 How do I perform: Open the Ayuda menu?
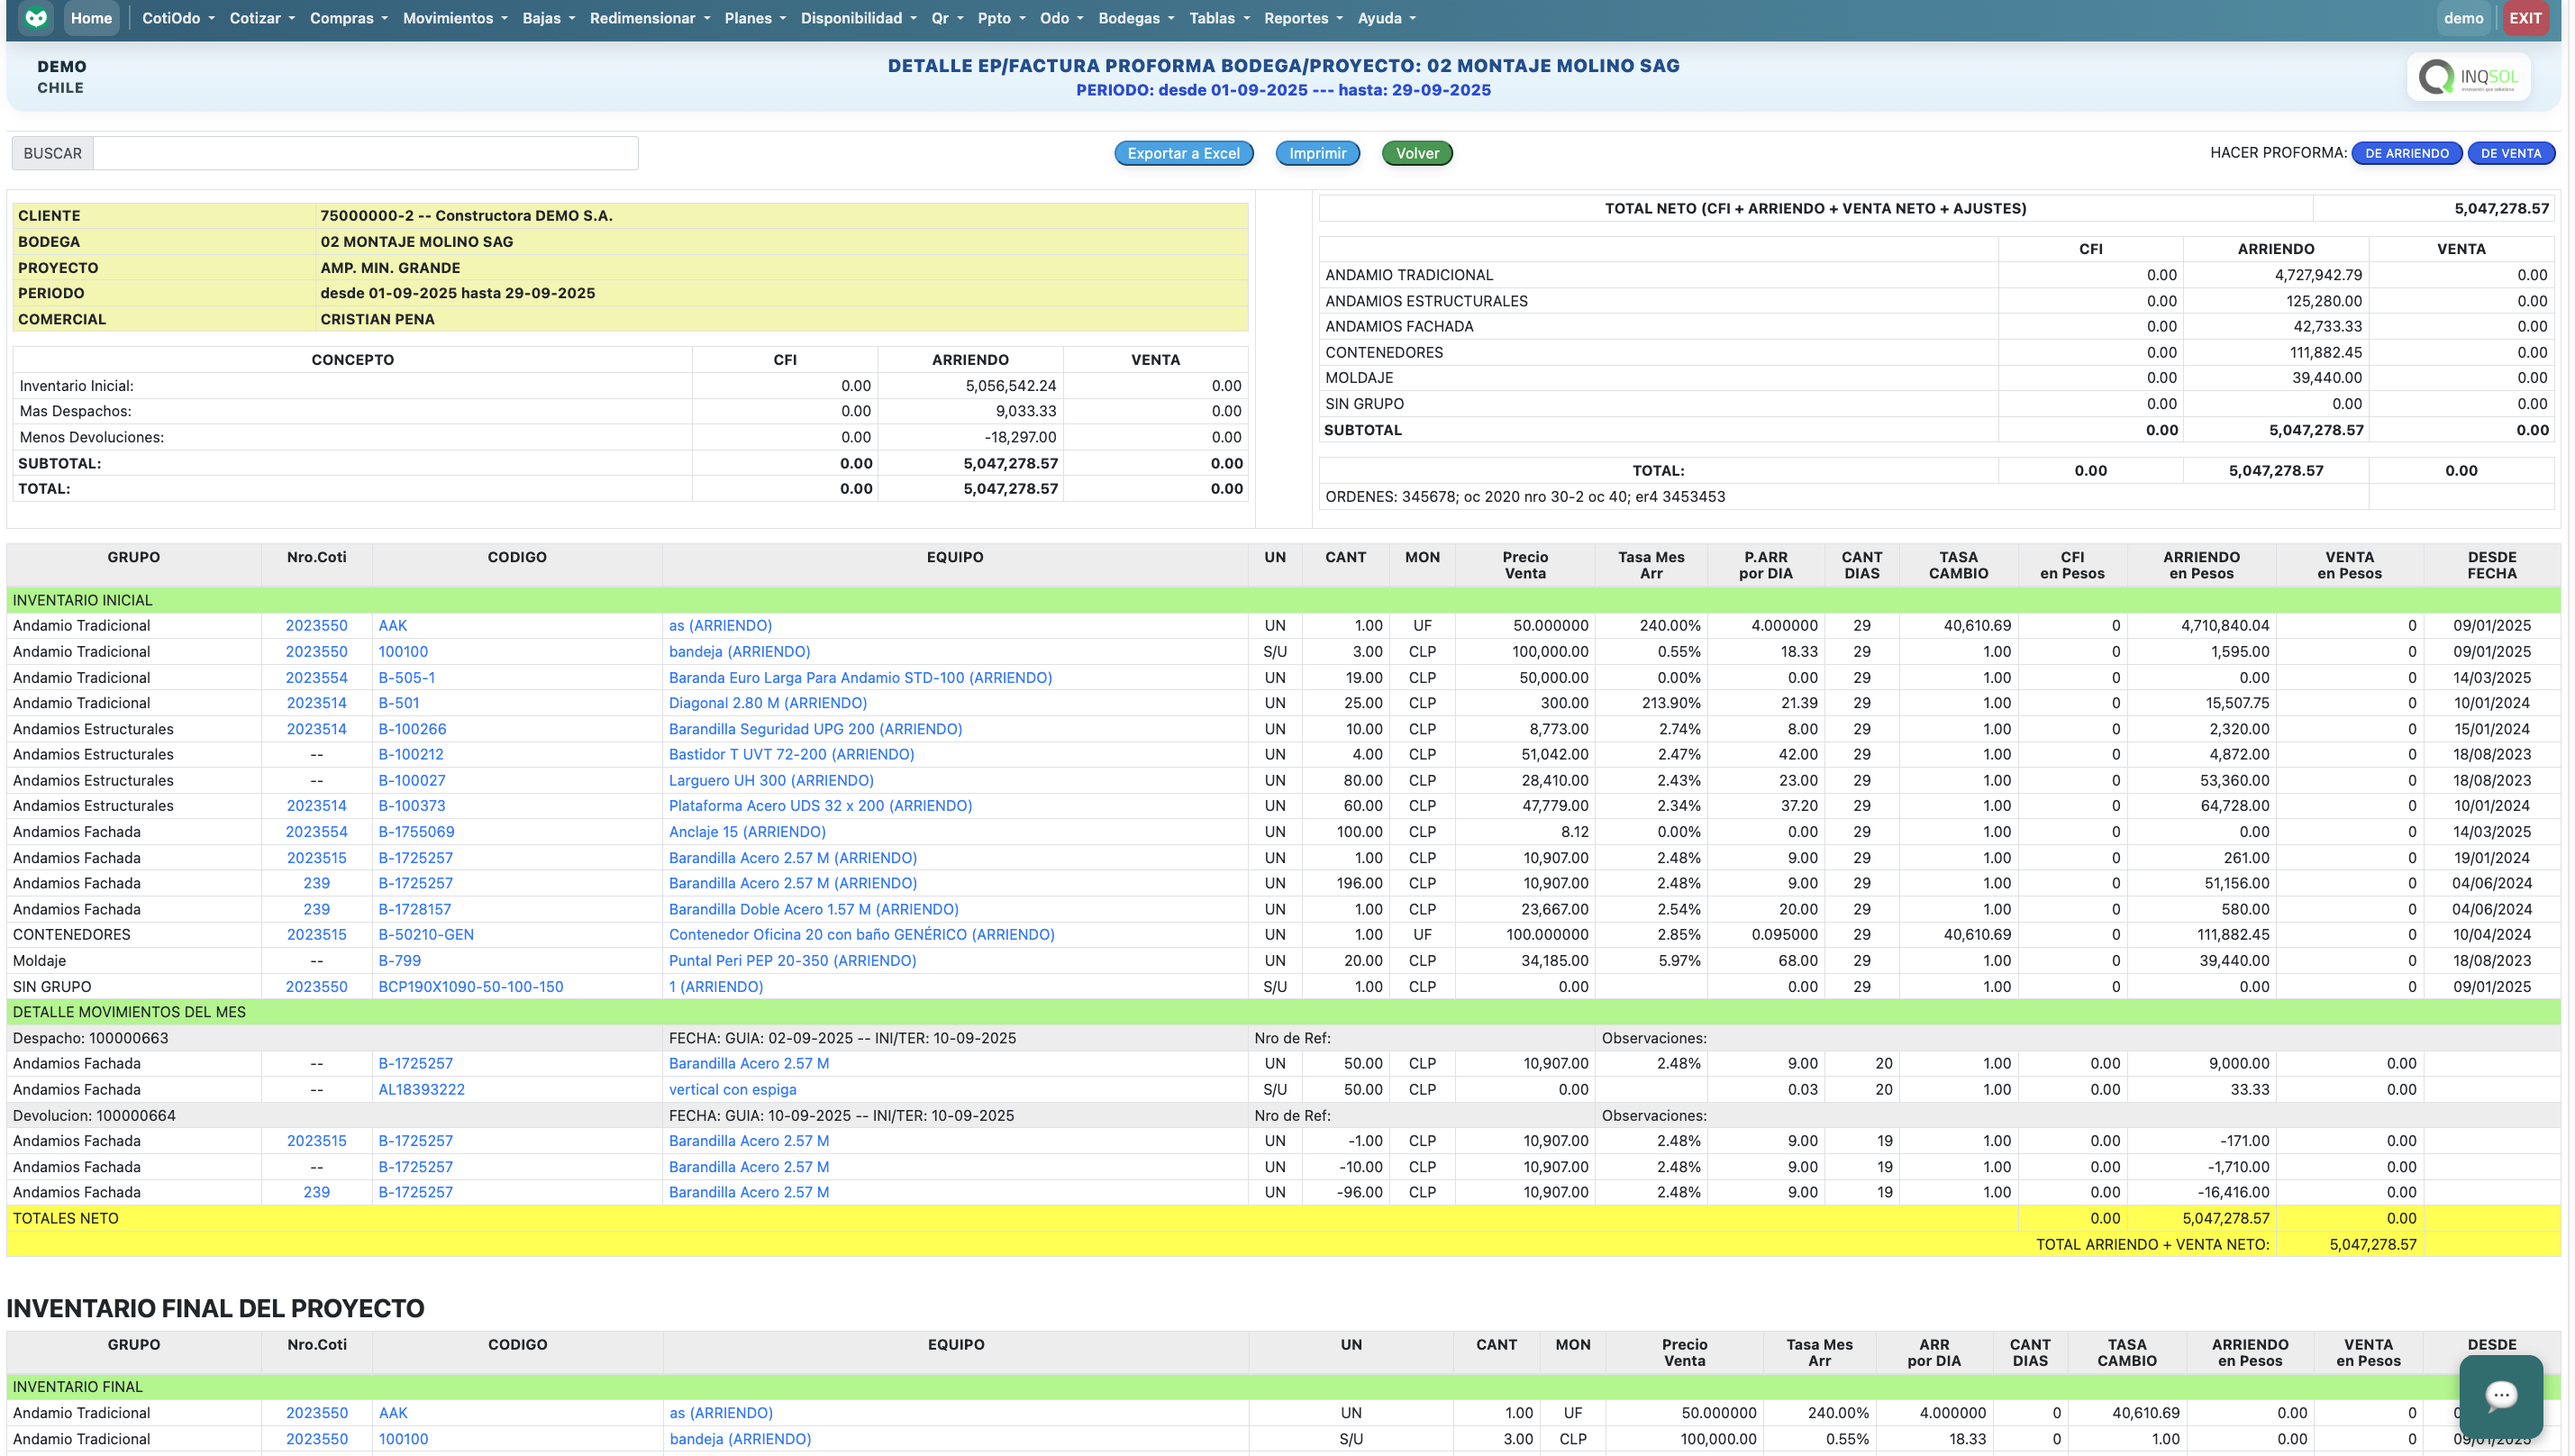point(1386,18)
